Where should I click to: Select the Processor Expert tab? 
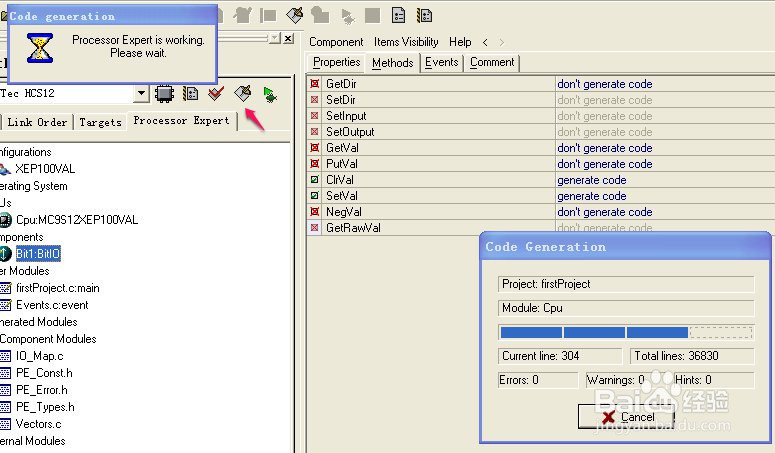coord(181,121)
